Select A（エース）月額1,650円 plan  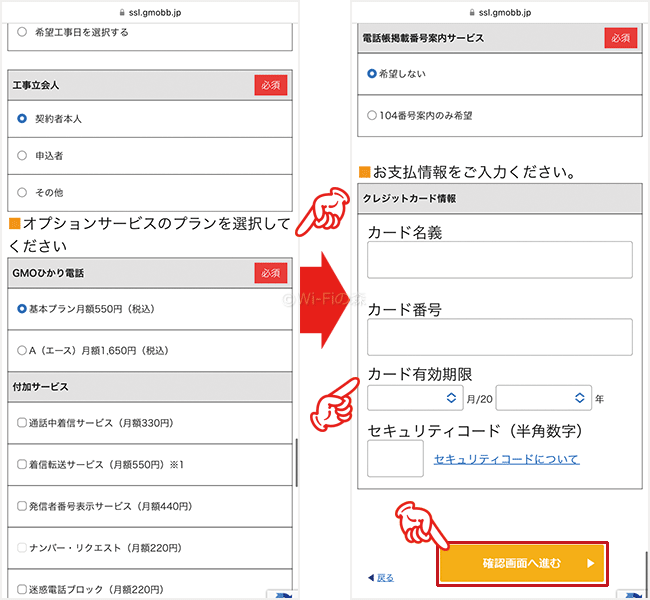[x=22, y=351]
